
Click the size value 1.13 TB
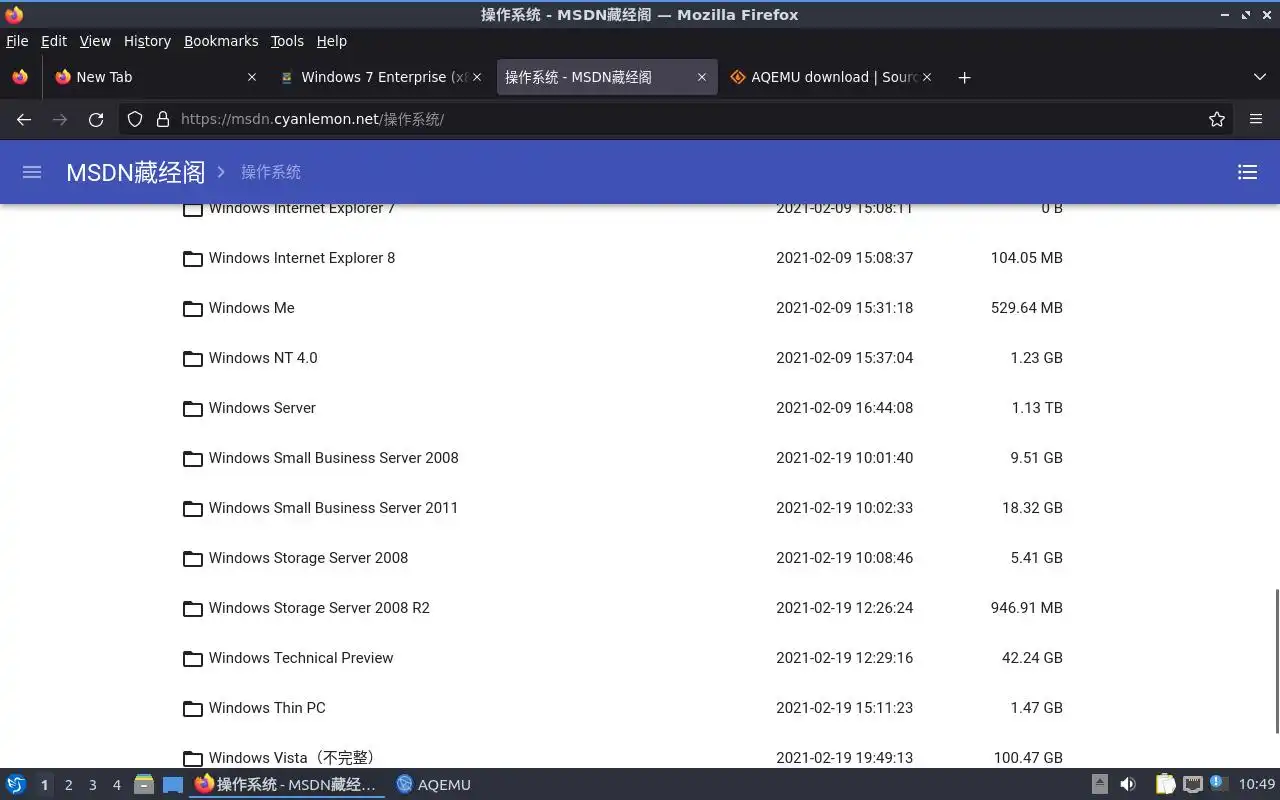pos(1037,408)
